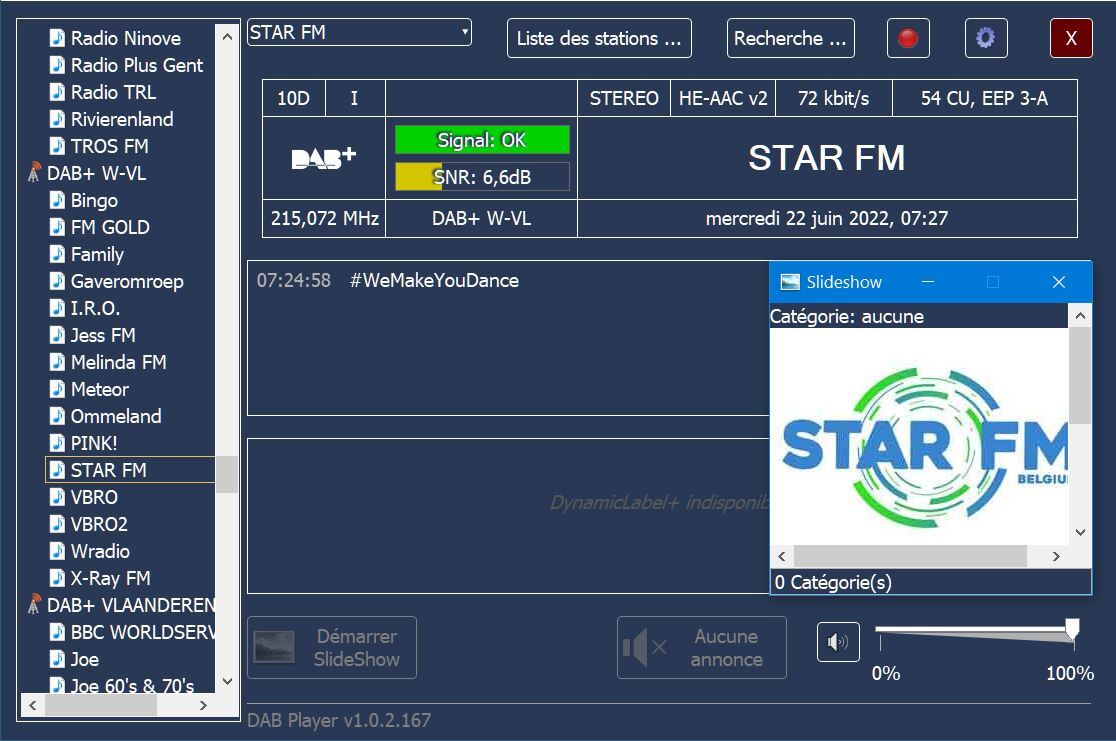This screenshot has width=1116, height=741.
Task: Open Liste des stations
Action: [599, 38]
